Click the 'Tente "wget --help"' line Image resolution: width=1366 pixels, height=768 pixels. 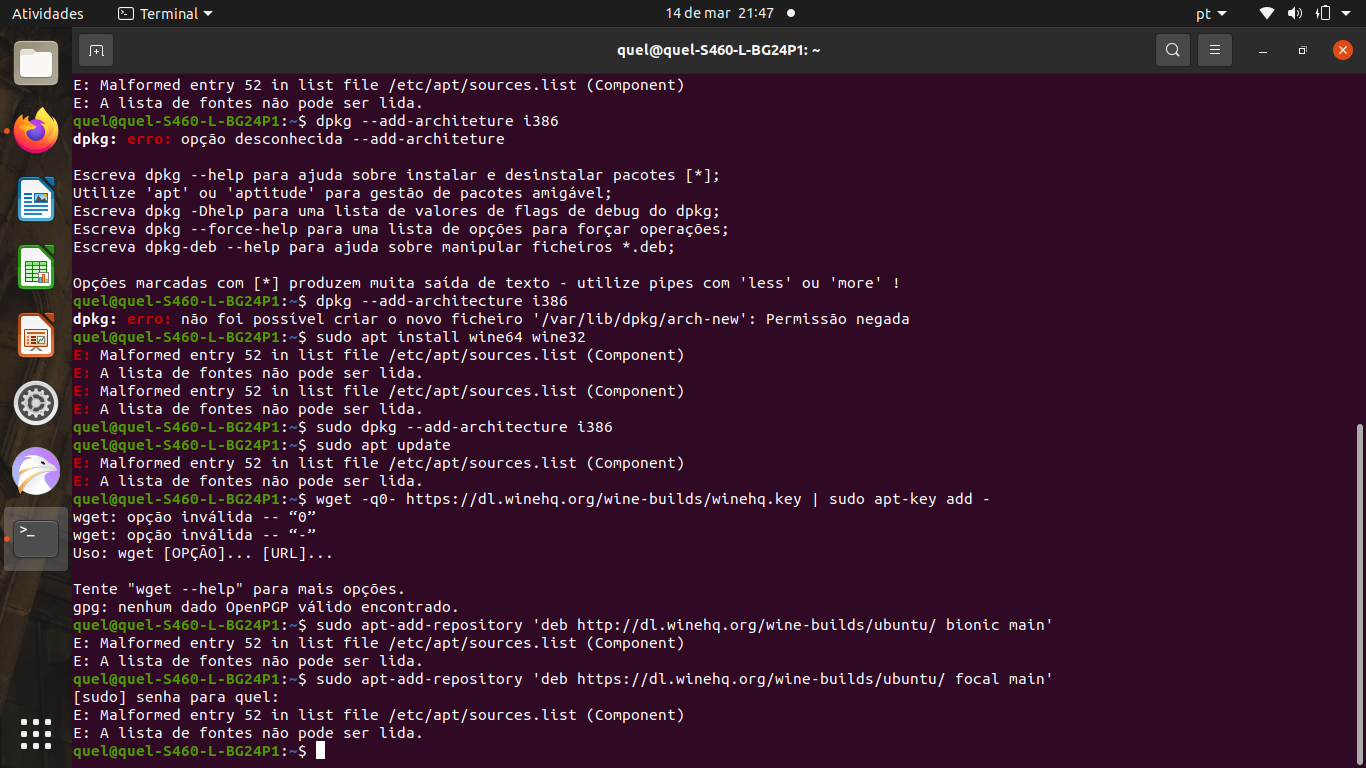(x=239, y=589)
